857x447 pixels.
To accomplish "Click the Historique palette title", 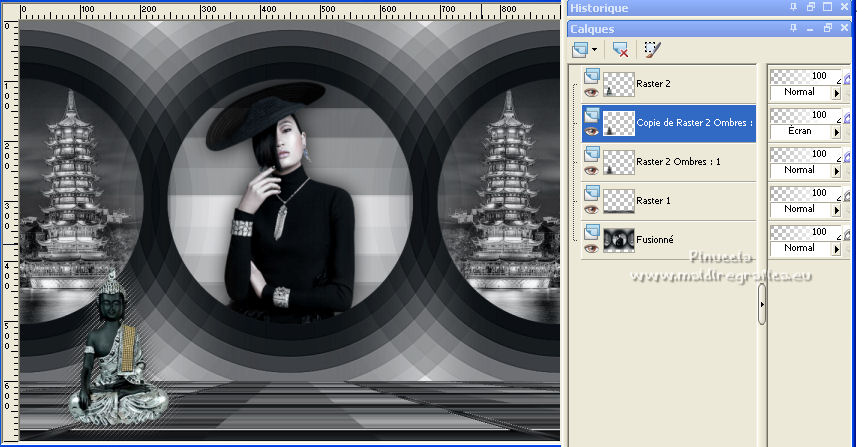I will click(x=599, y=8).
